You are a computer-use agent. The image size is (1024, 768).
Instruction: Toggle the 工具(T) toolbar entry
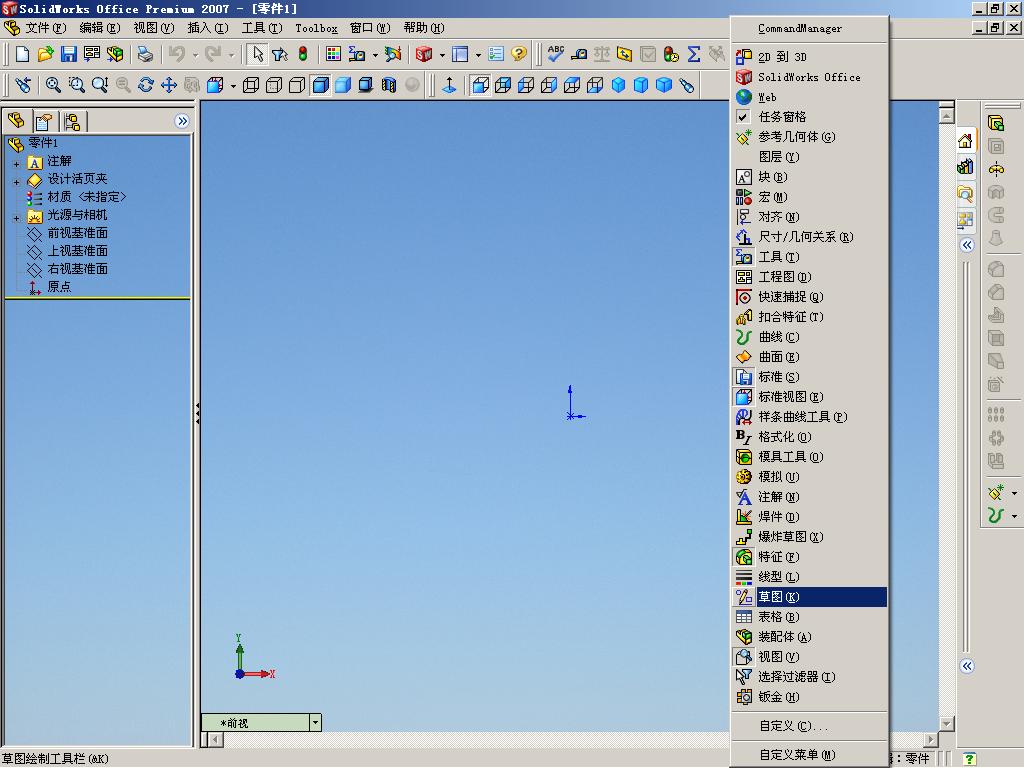pos(808,257)
